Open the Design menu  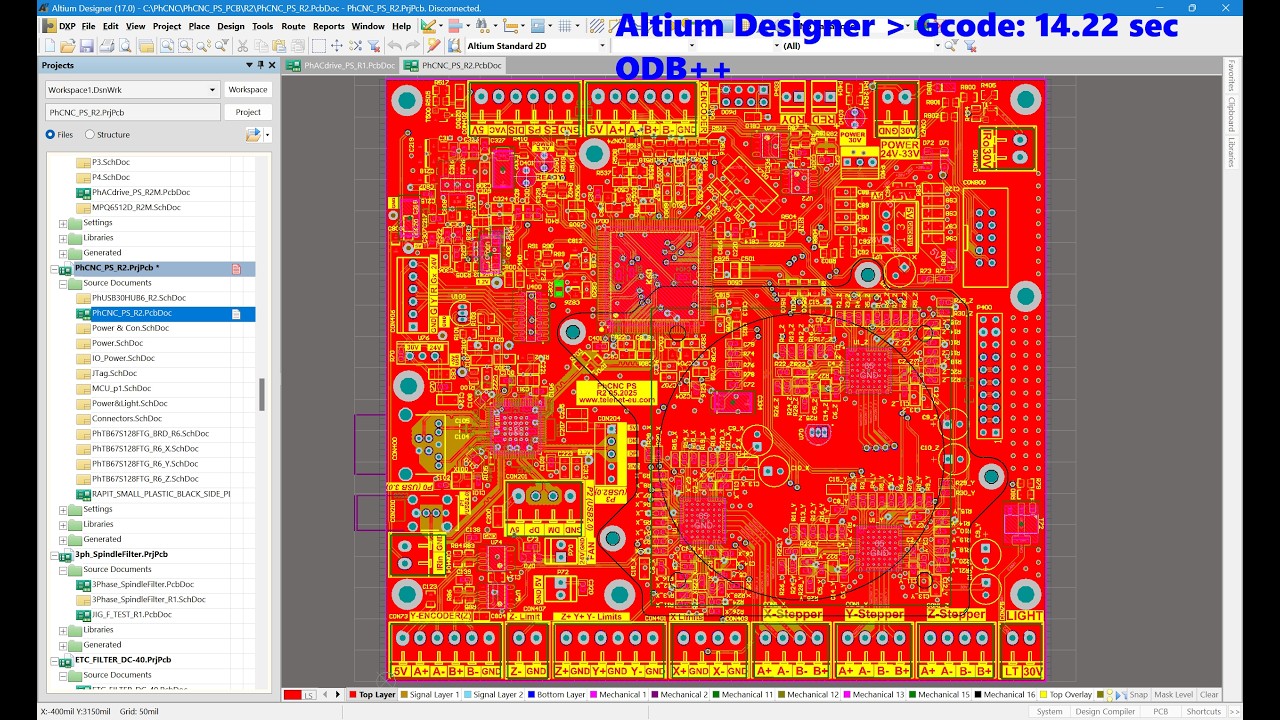pos(231,26)
